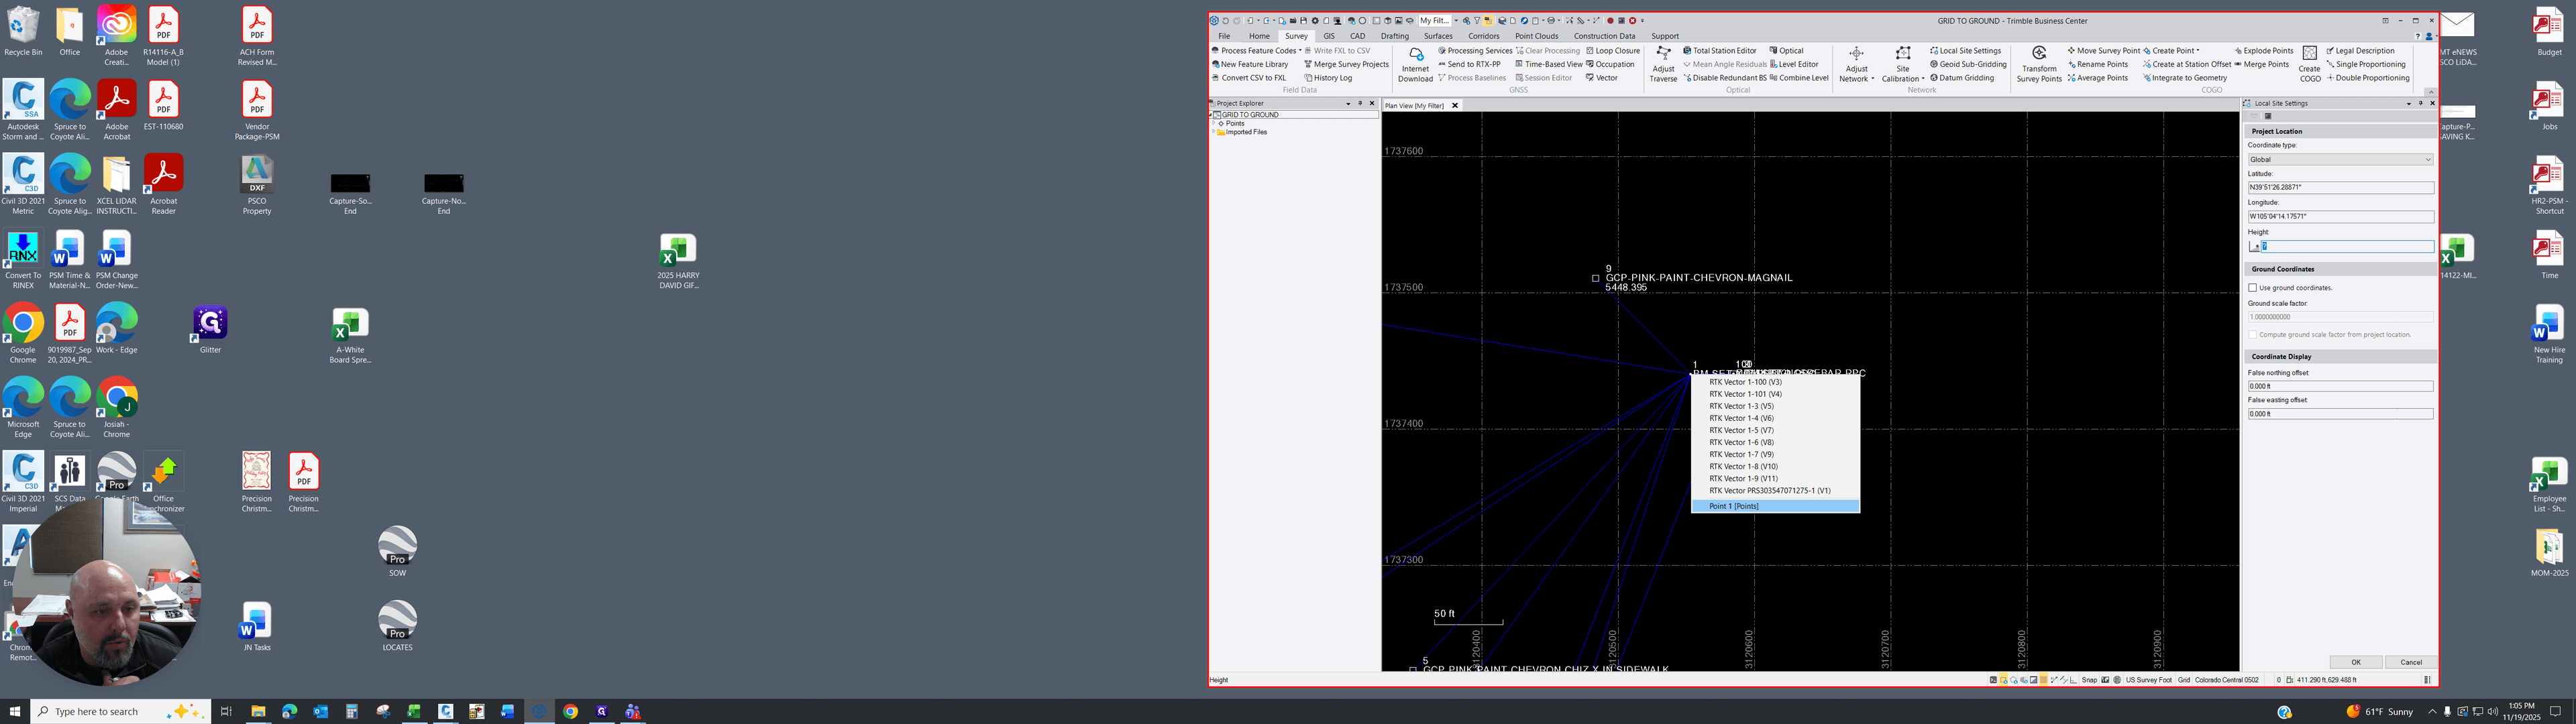Start the Move Survey Point command
2576x724 pixels.
pyautogui.click(x=2104, y=51)
